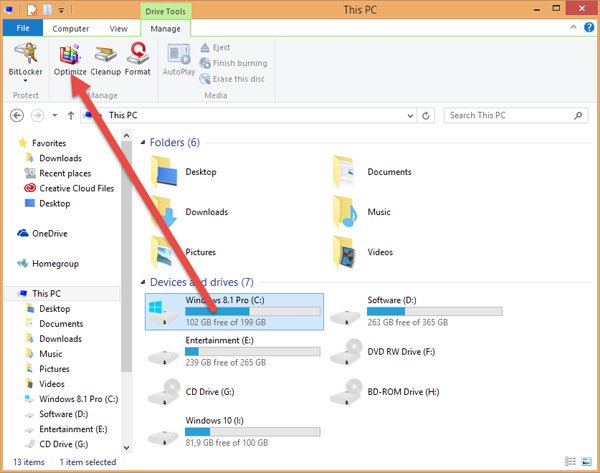Select the Pictures folder under Folders
Image resolution: width=600 pixels, height=473 pixels.
[183, 252]
